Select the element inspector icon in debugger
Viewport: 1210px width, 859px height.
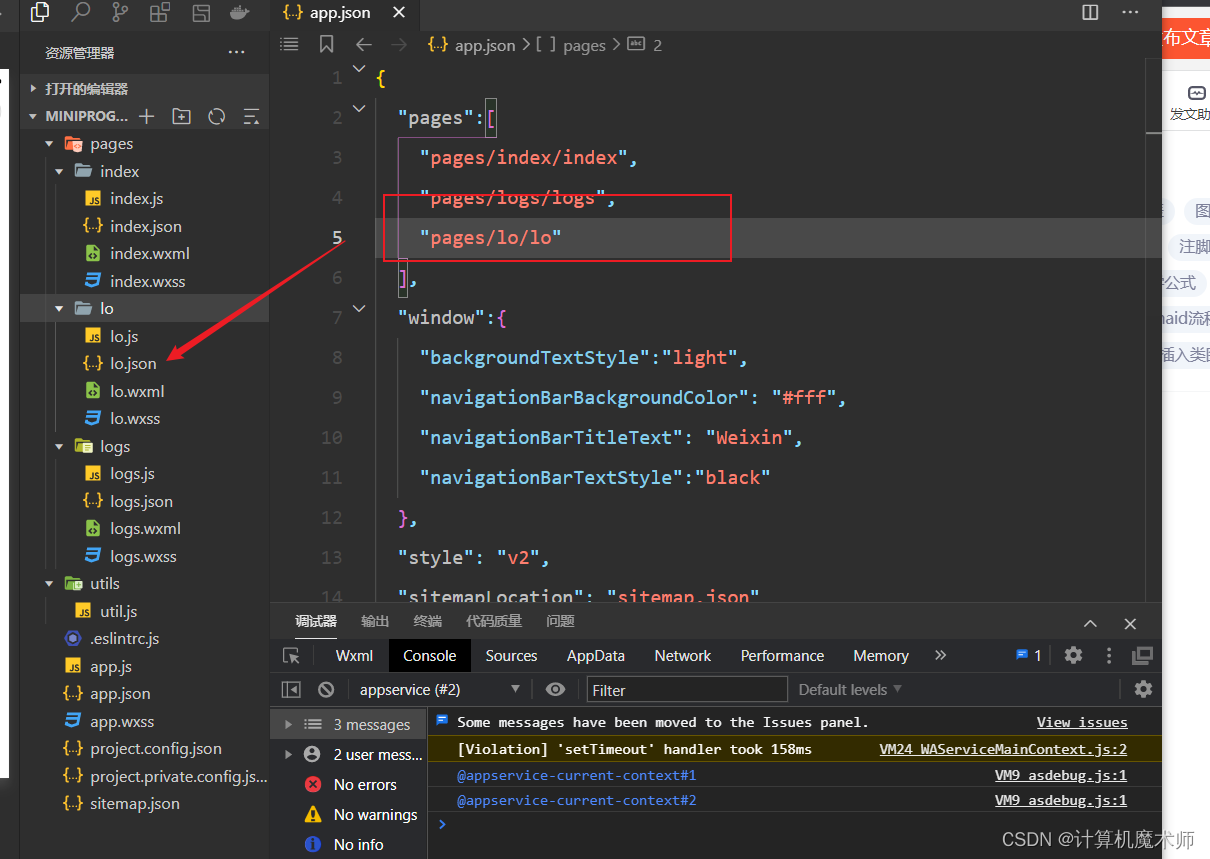[291, 656]
